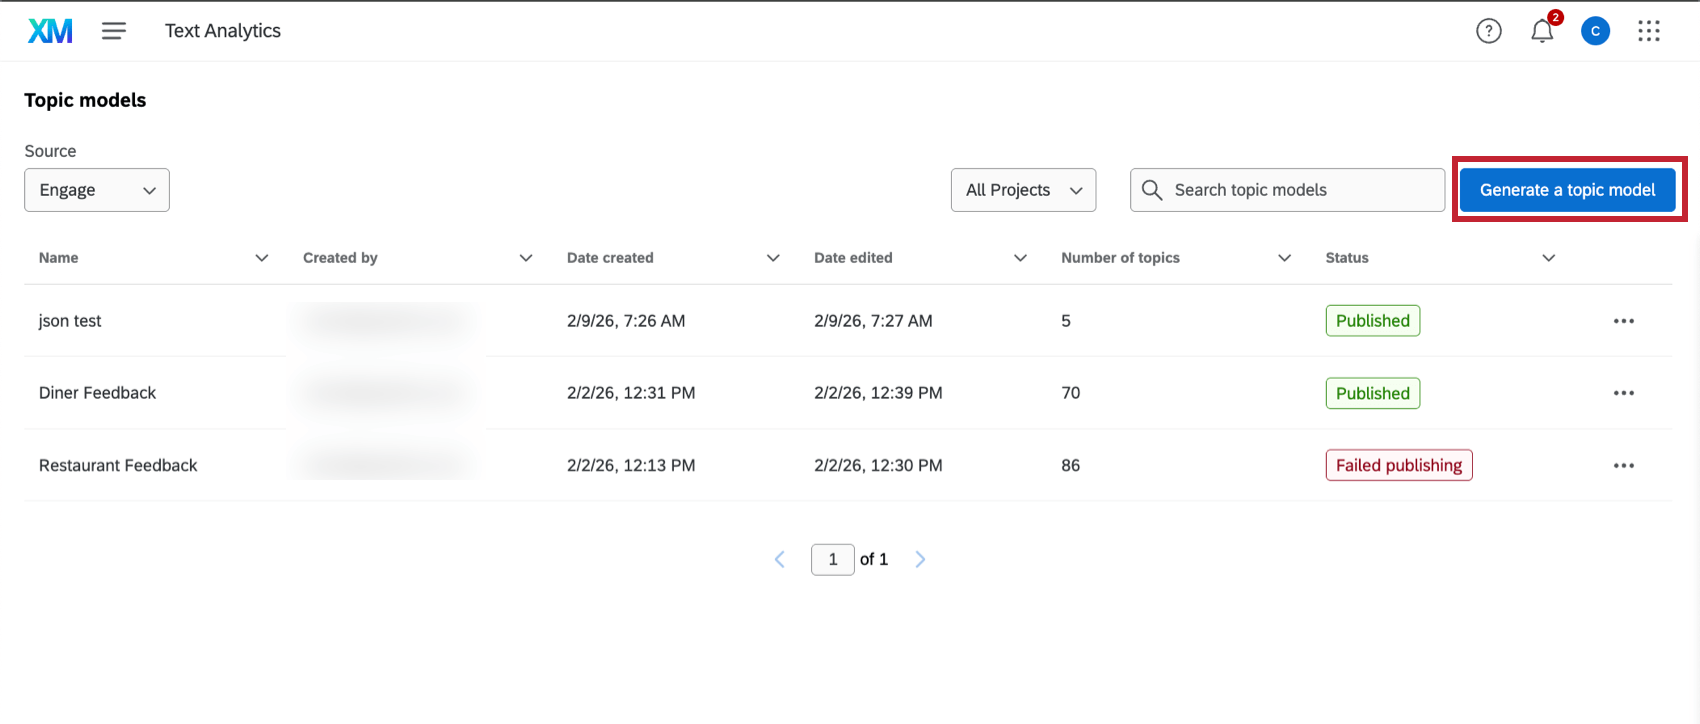Click the page number input box
The image size is (1700, 724).
coord(832,559)
